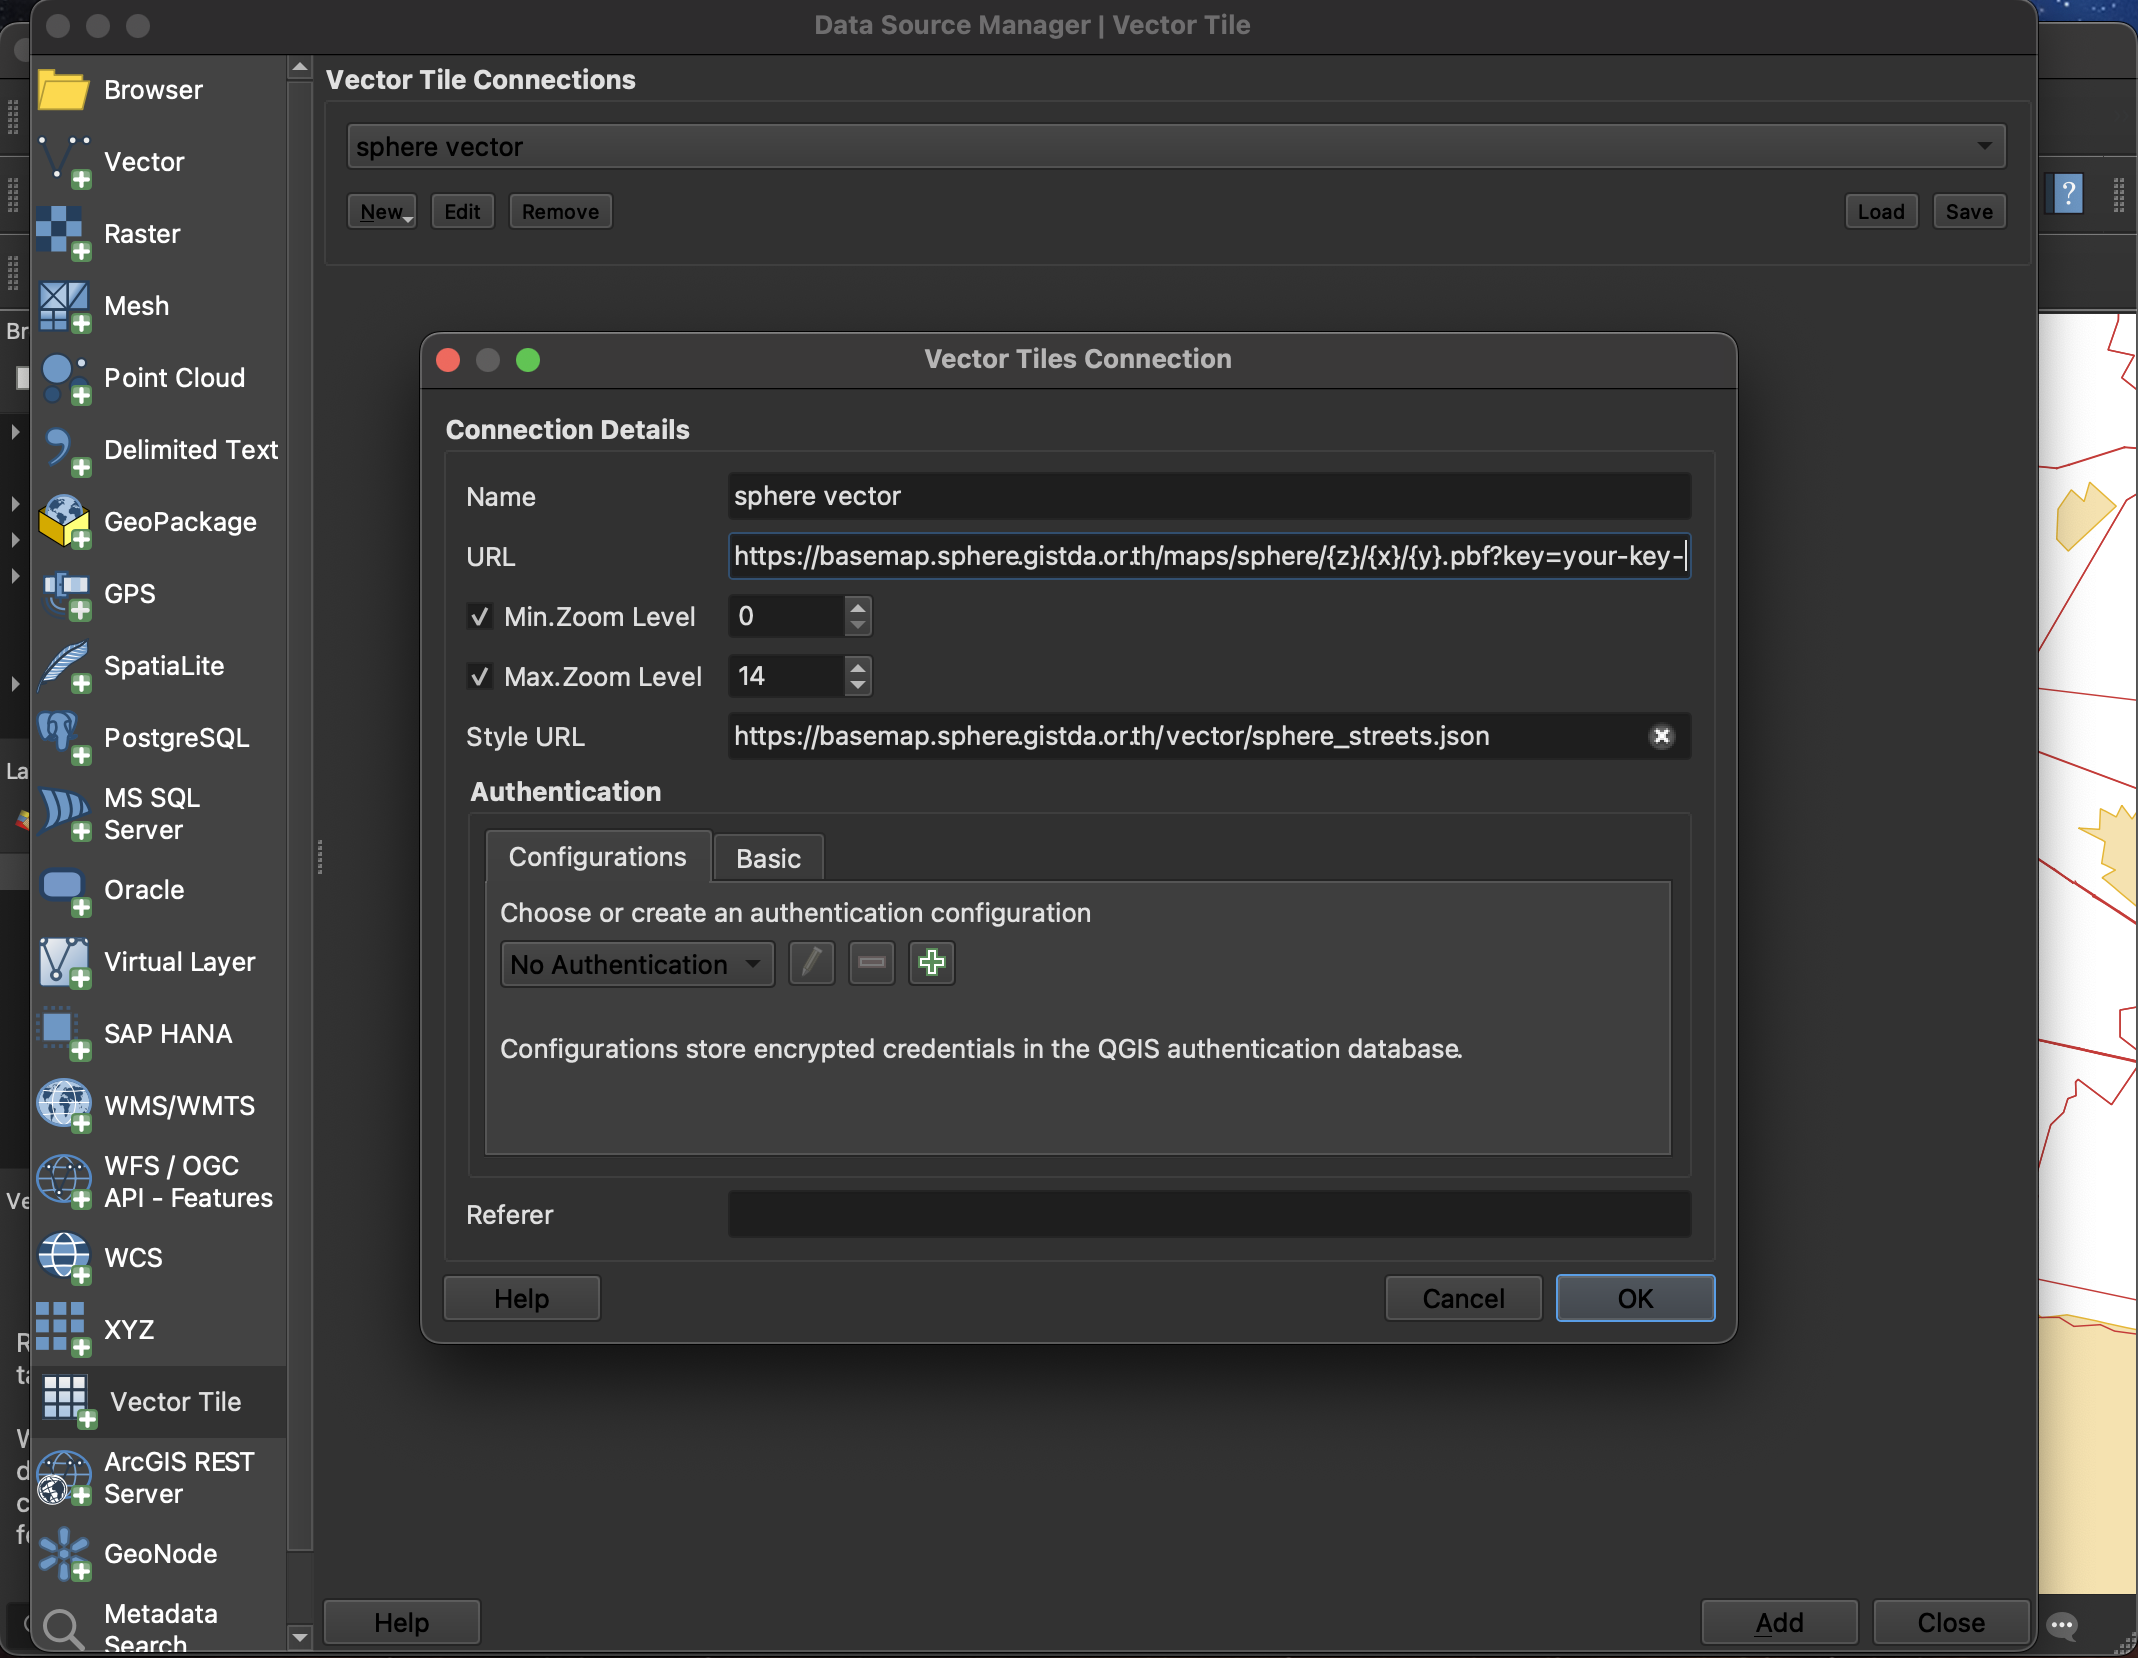Clear the Style URL field with X icon
Image resolution: width=2138 pixels, height=1658 pixels.
coord(1661,736)
